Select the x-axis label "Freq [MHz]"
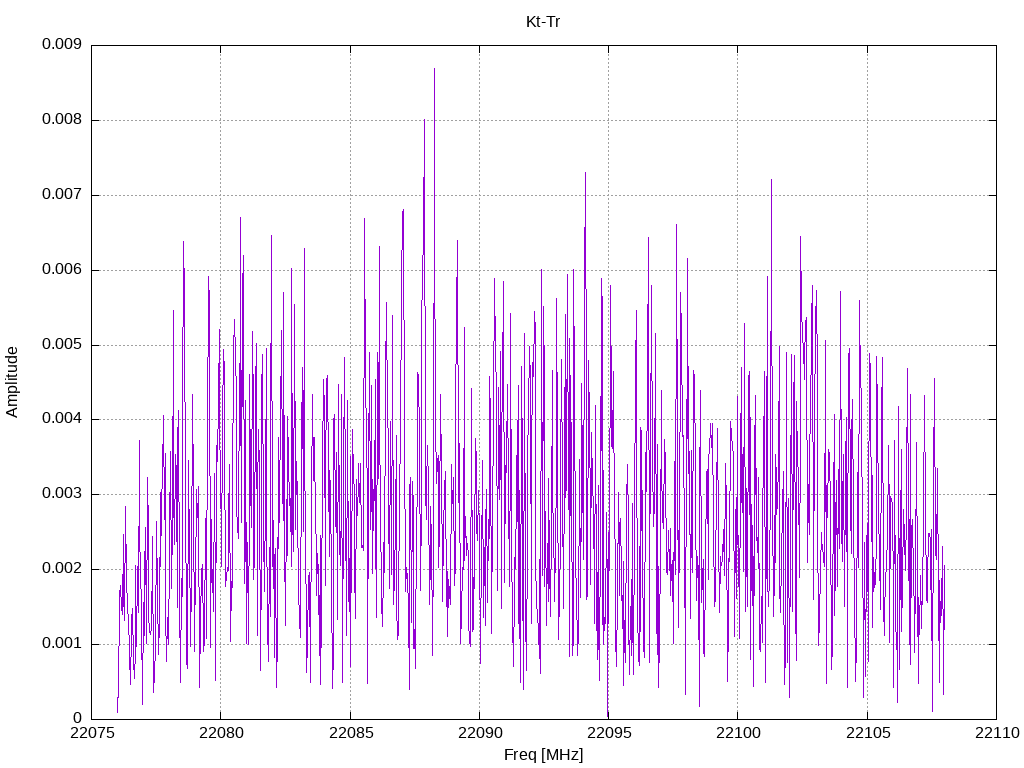Screen dimensions: 1024x768 coord(543,755)
